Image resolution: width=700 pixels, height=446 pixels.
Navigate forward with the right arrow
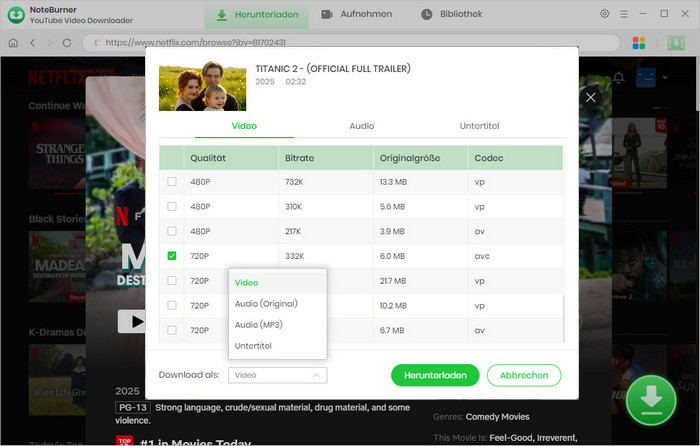50,43
